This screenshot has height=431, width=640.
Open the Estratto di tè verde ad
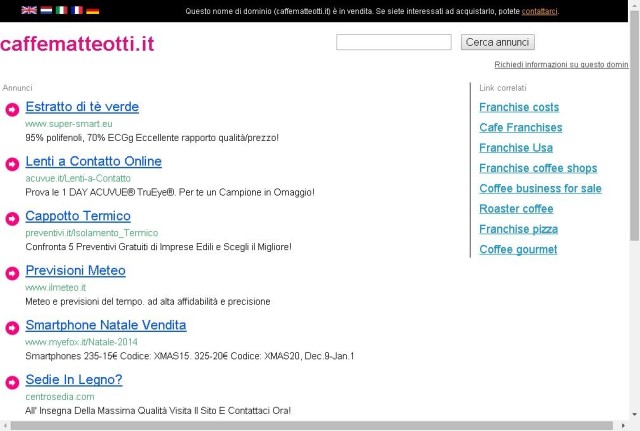[x=82, y=107]
